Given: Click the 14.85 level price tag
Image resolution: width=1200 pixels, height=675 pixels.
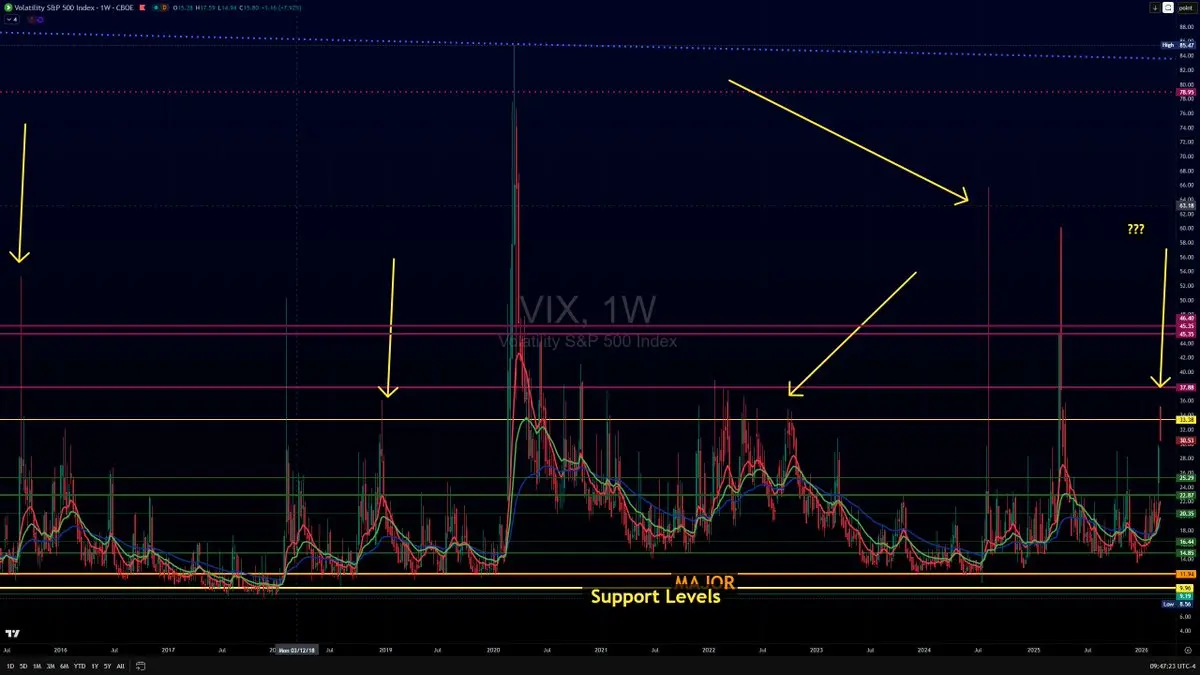Looking at the screenshot, I should pos(1187,552).
